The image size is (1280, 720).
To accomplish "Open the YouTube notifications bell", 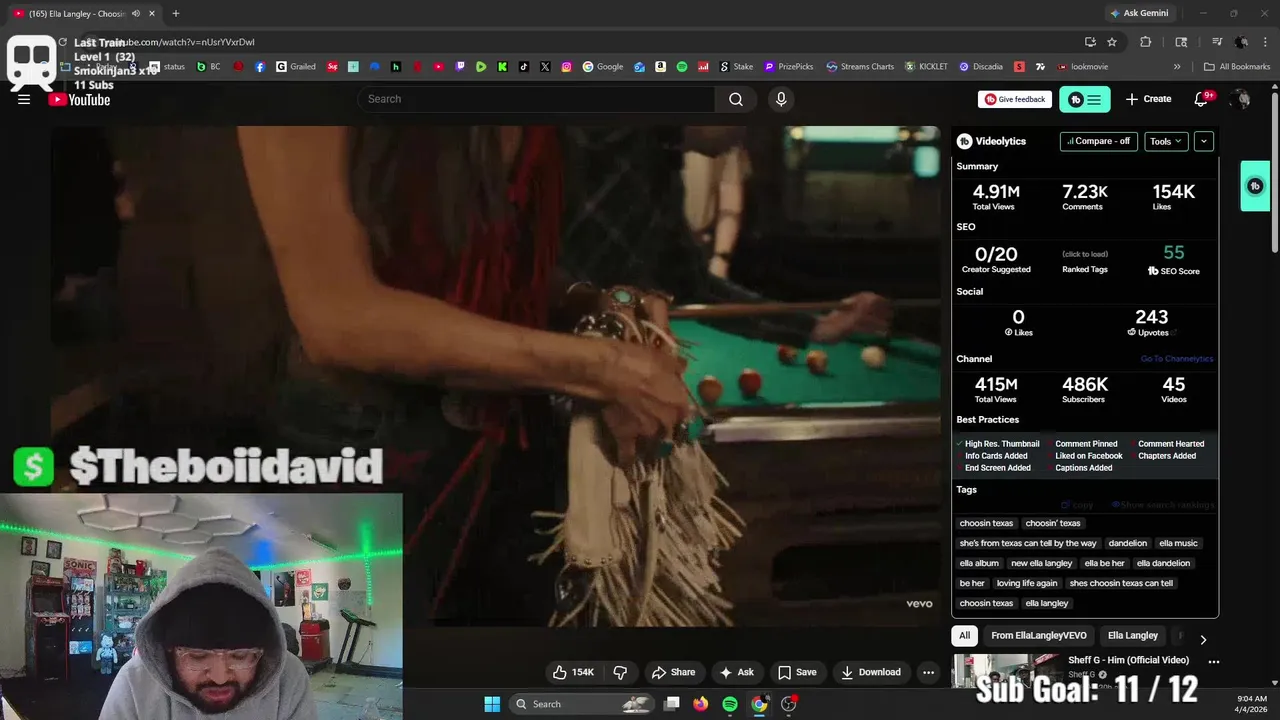I will [x=1202, y=99].
